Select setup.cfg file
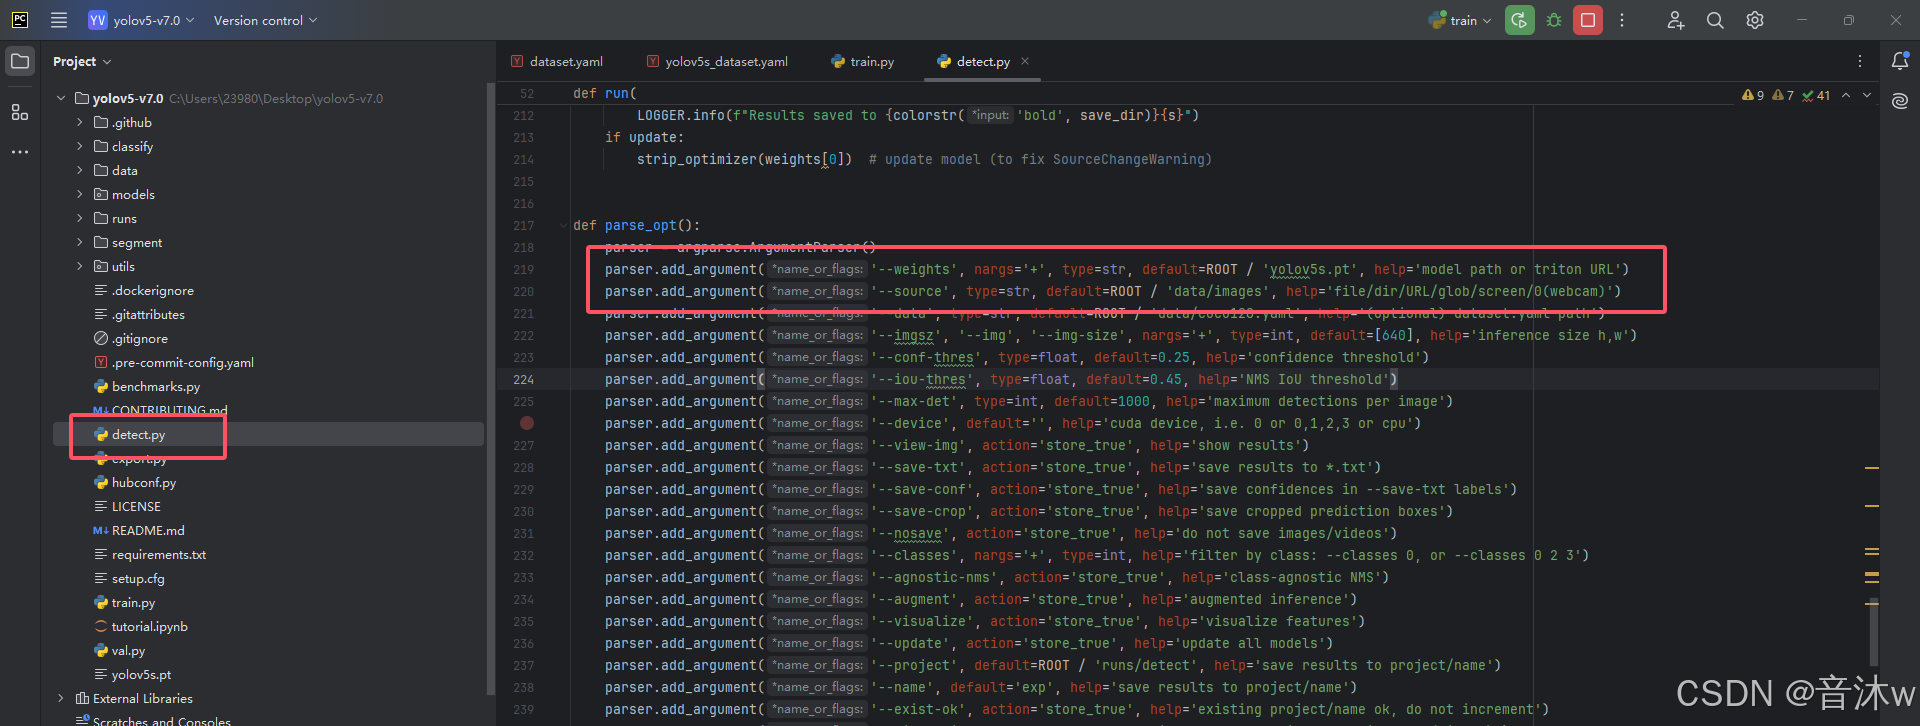The height and width of the screenshot is (726, 1920). pos(138,578)
